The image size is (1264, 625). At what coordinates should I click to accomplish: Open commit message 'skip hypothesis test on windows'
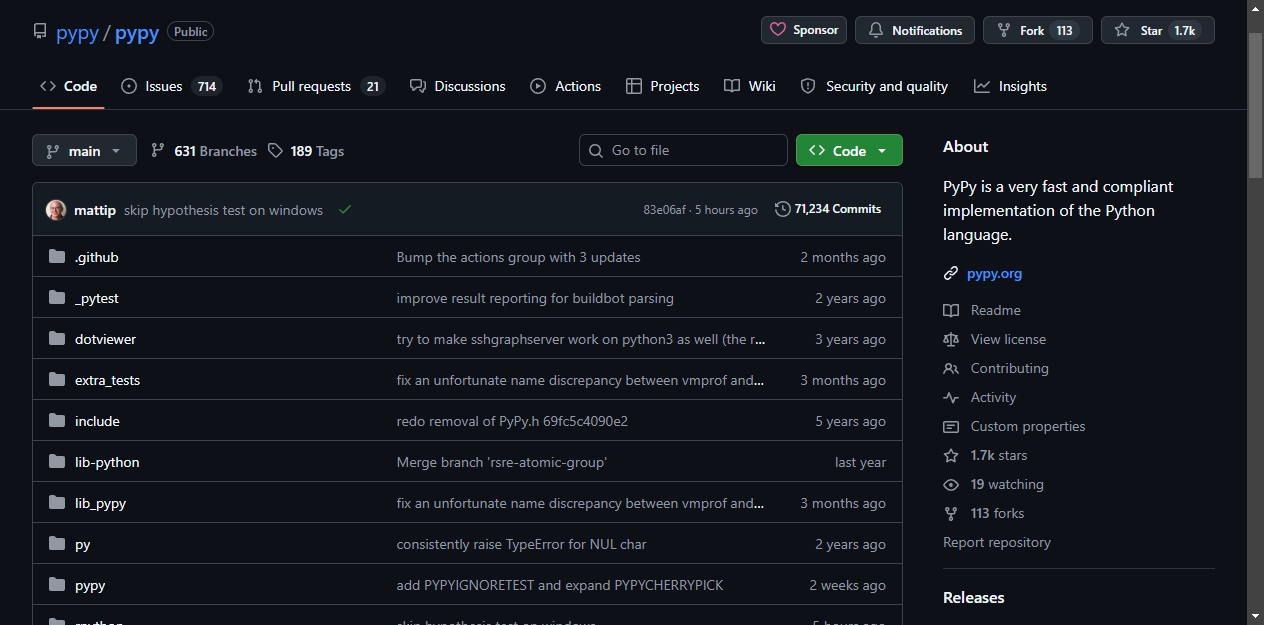[x=223, y=210]
